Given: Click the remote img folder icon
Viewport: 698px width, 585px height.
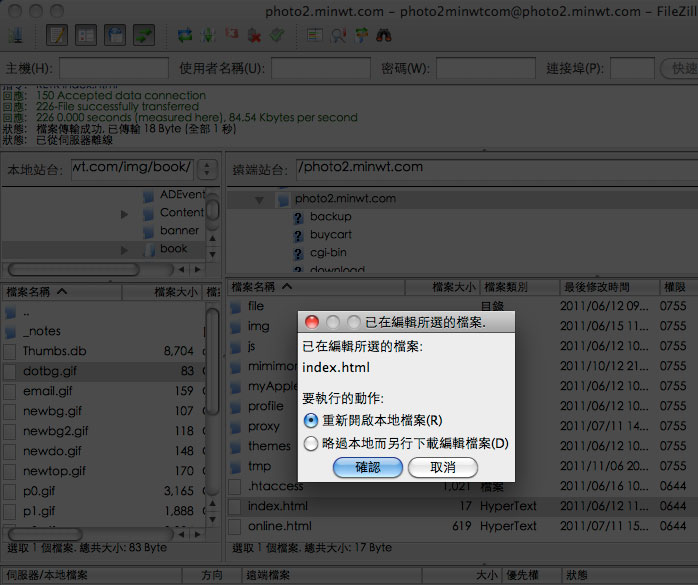Looking at the screenshot, I should (x=235, y=327).
